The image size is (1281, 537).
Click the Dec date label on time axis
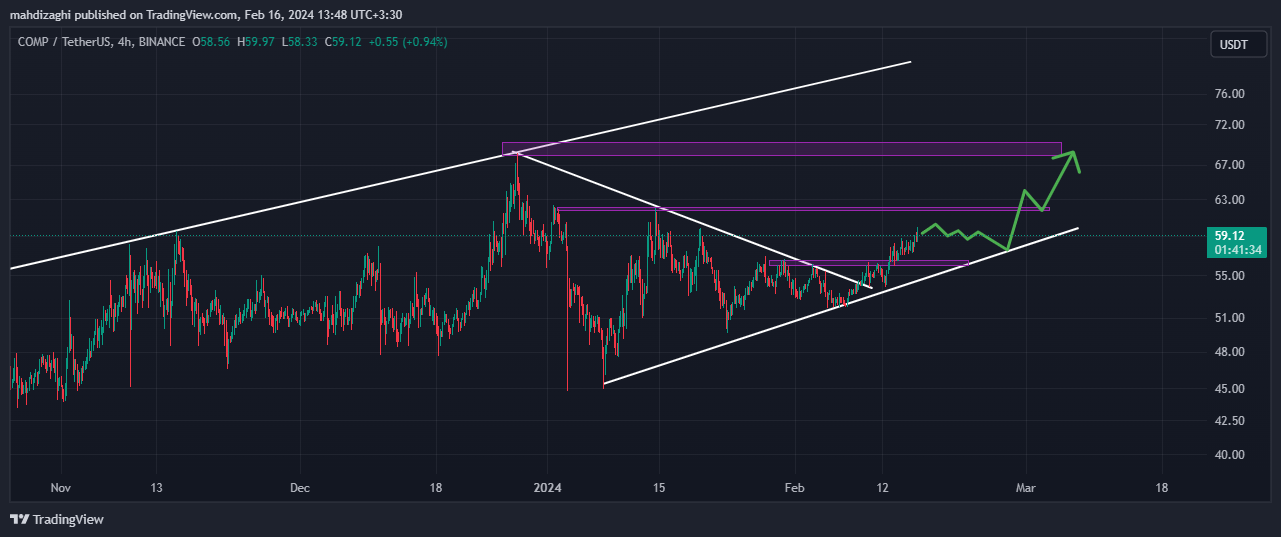pos(300,488)
